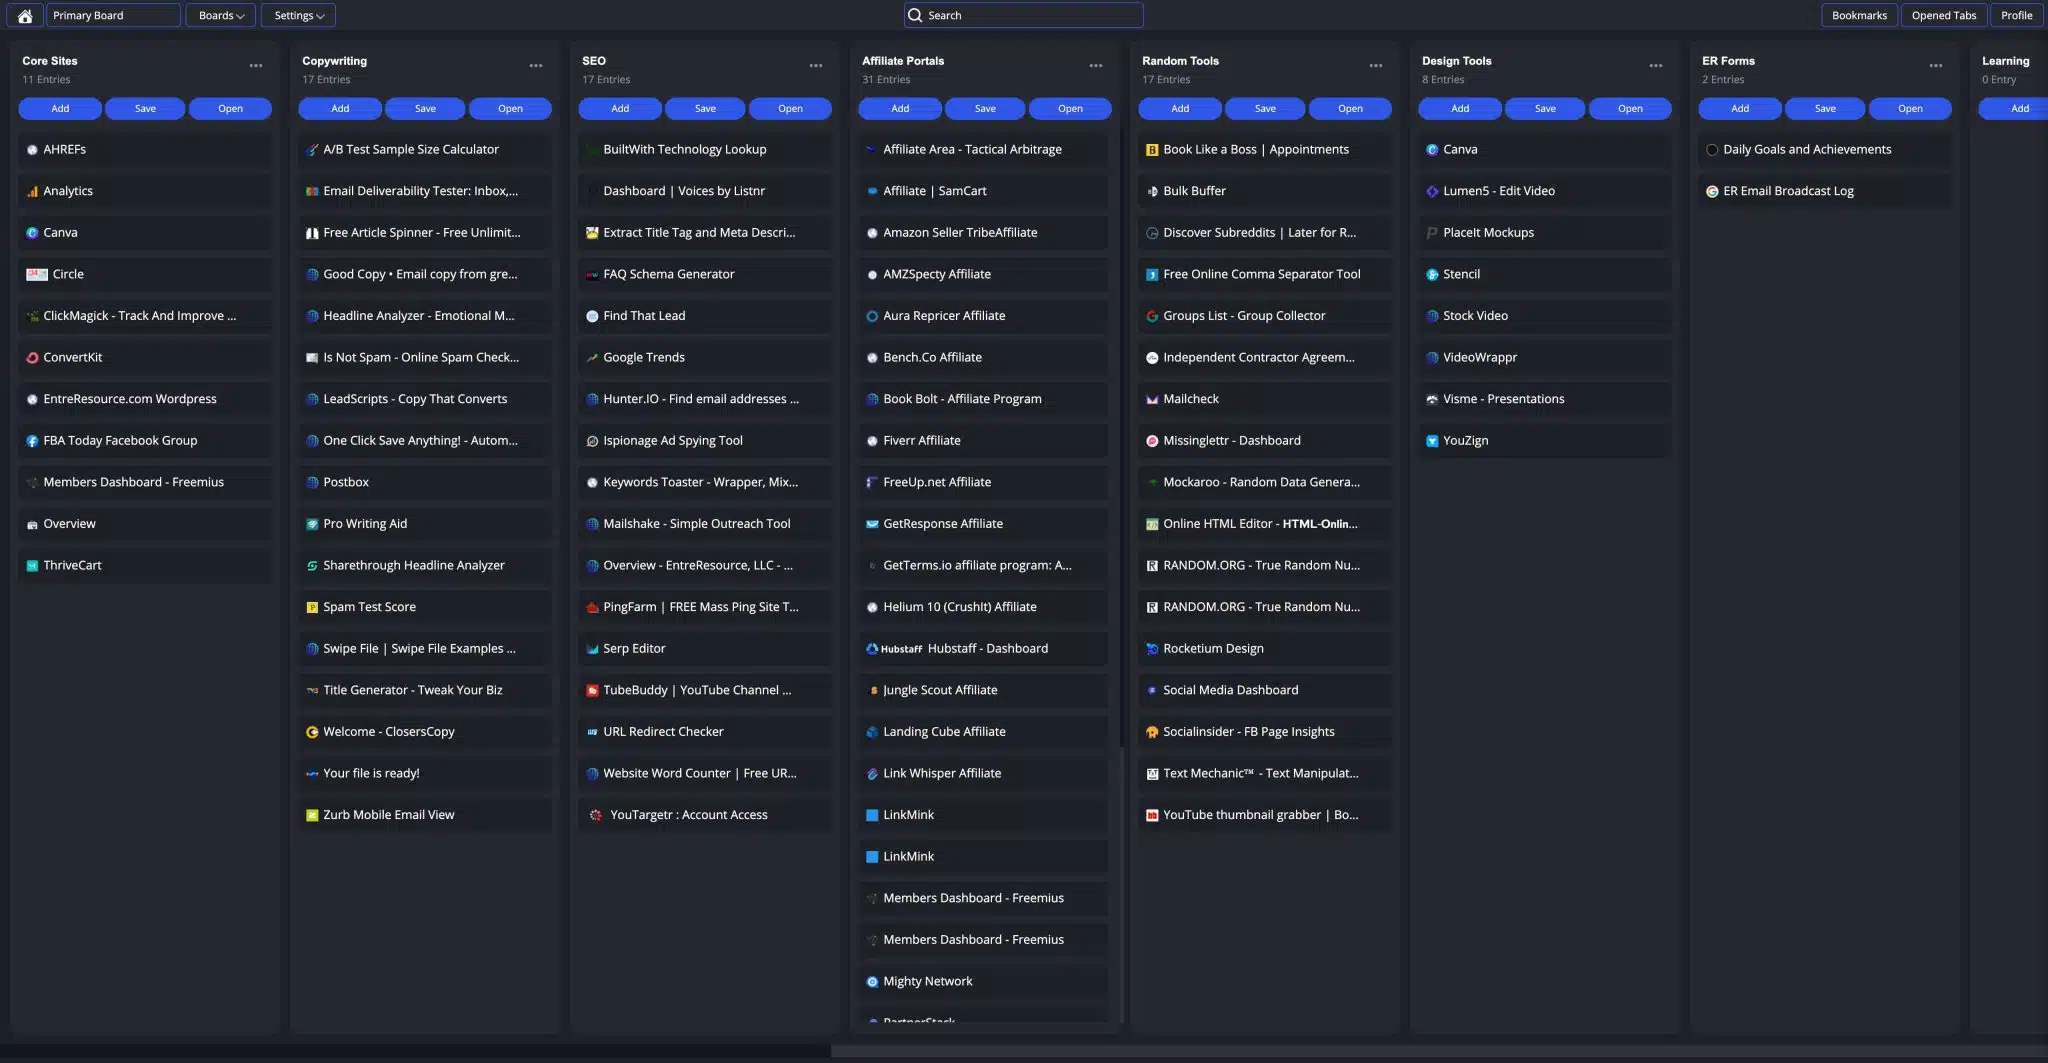Focus the Search field
Image resolution: width=2048 pixels, height=1063 pixels.
click(1023, 15)
